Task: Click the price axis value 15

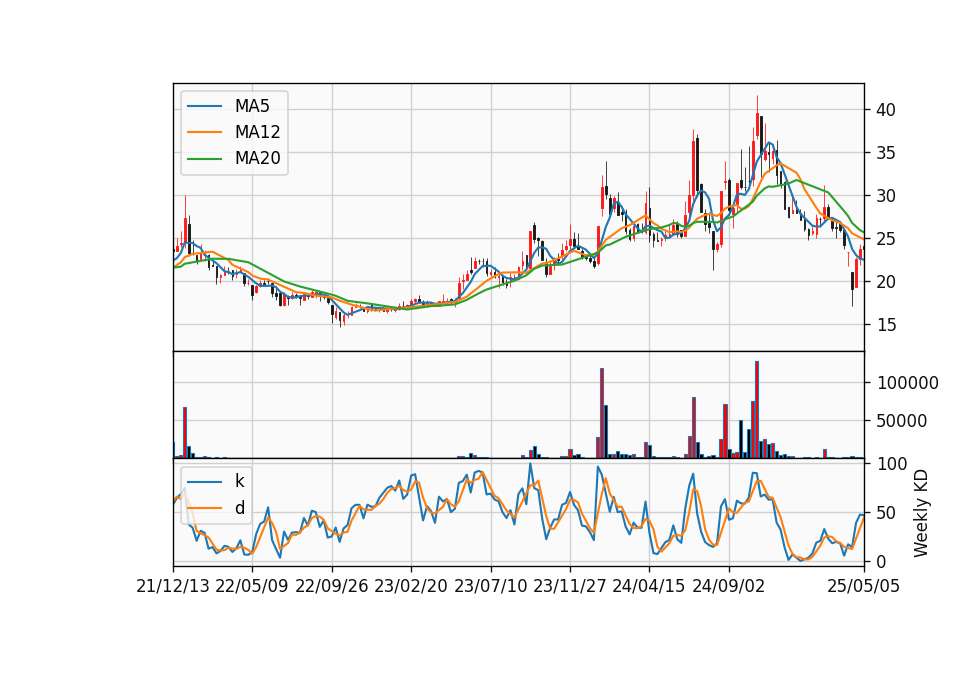Action: click(x=886, y=325)
